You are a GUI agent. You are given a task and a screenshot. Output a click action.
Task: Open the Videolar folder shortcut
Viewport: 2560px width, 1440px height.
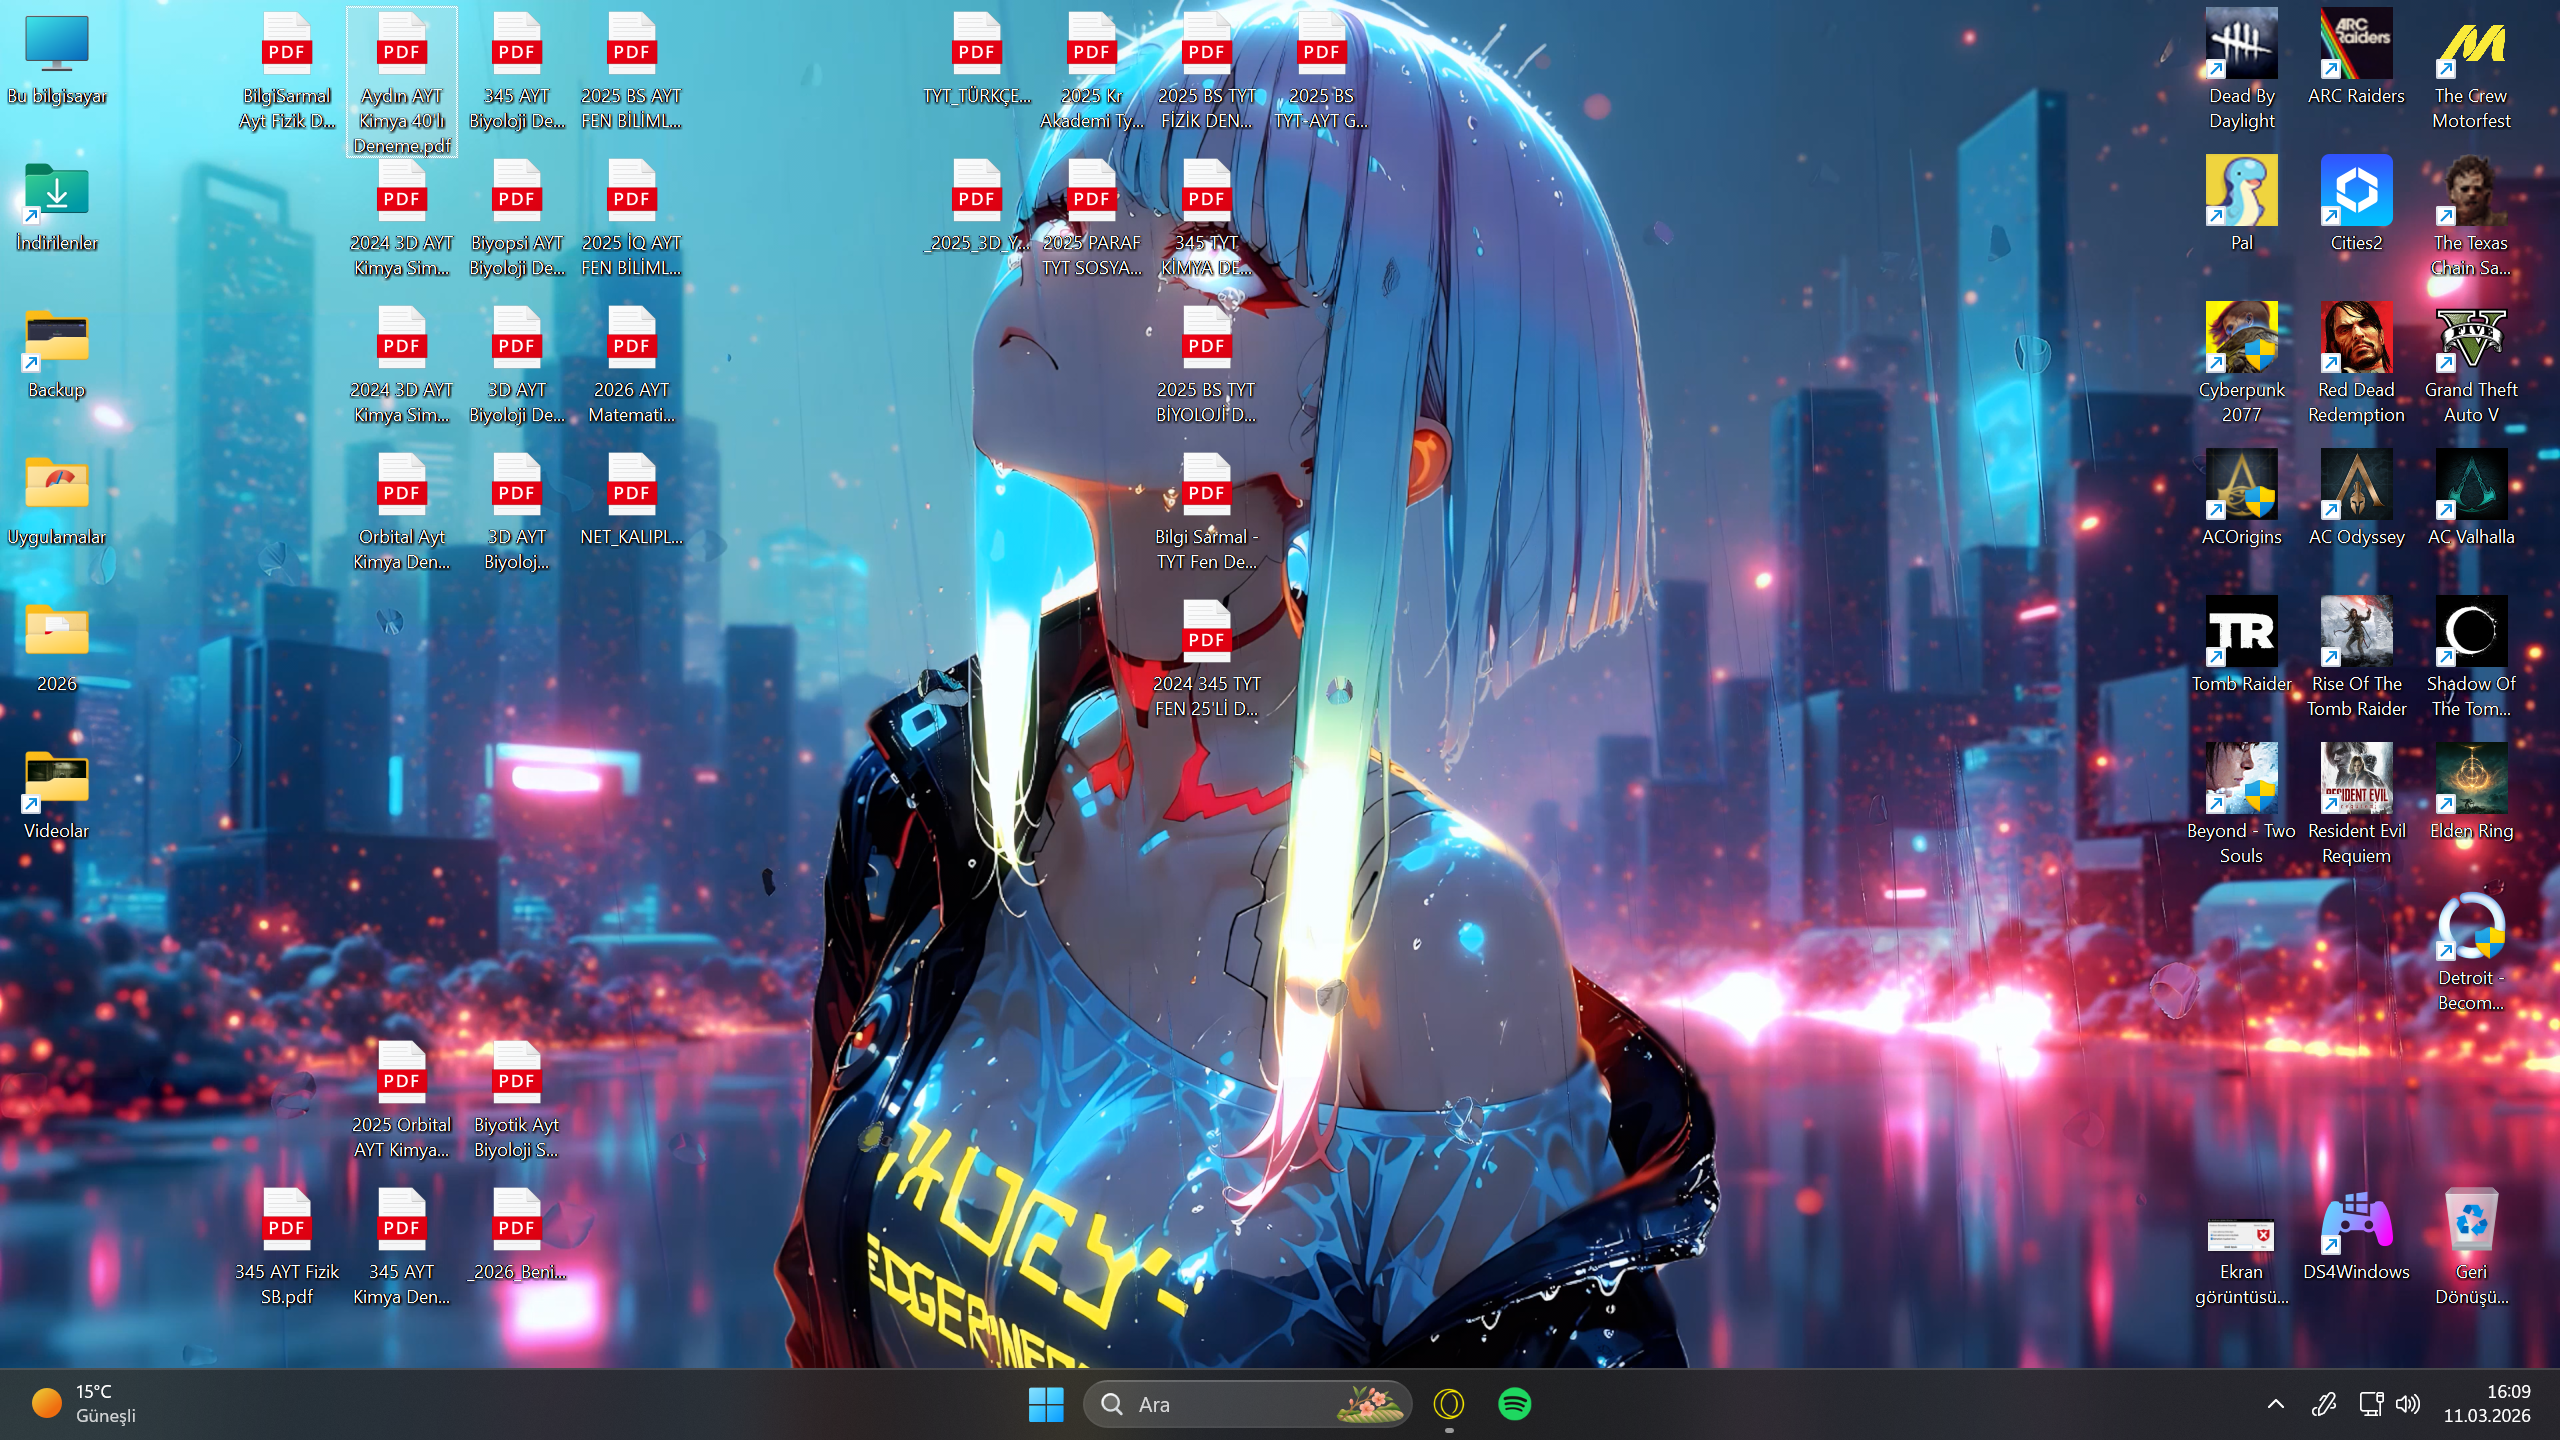pos(57,793)
